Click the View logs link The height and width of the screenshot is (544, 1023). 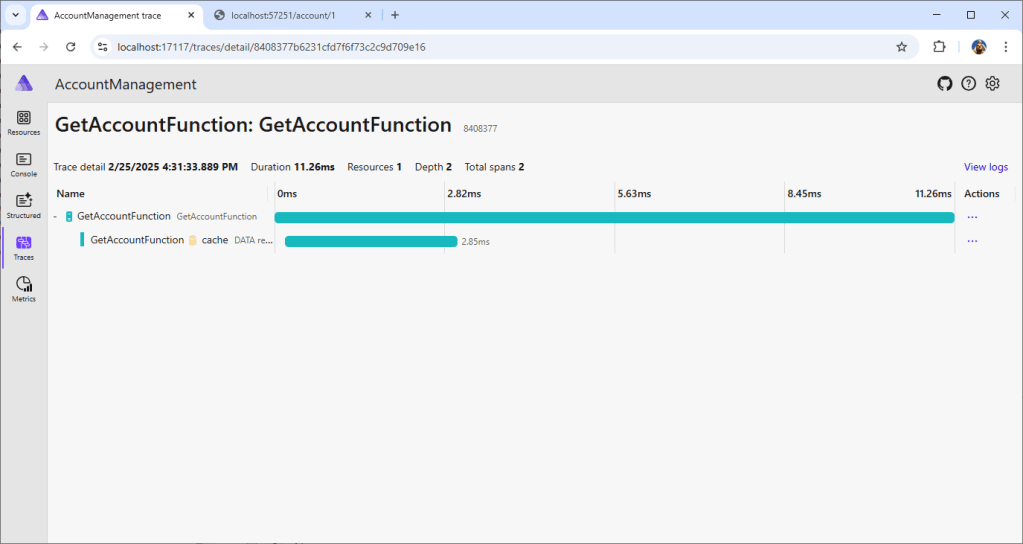(985, 167)
